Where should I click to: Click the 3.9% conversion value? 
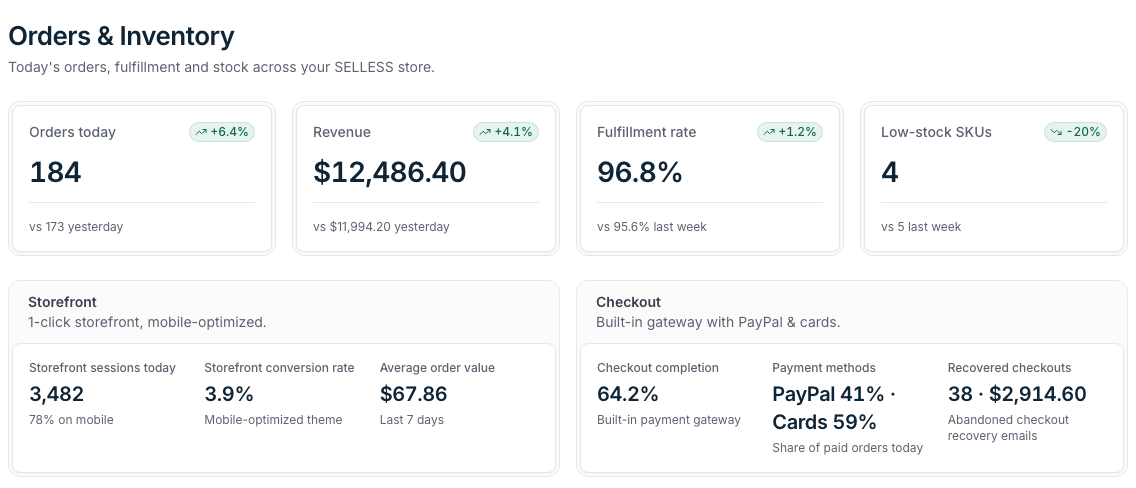(x=229, y=394)
